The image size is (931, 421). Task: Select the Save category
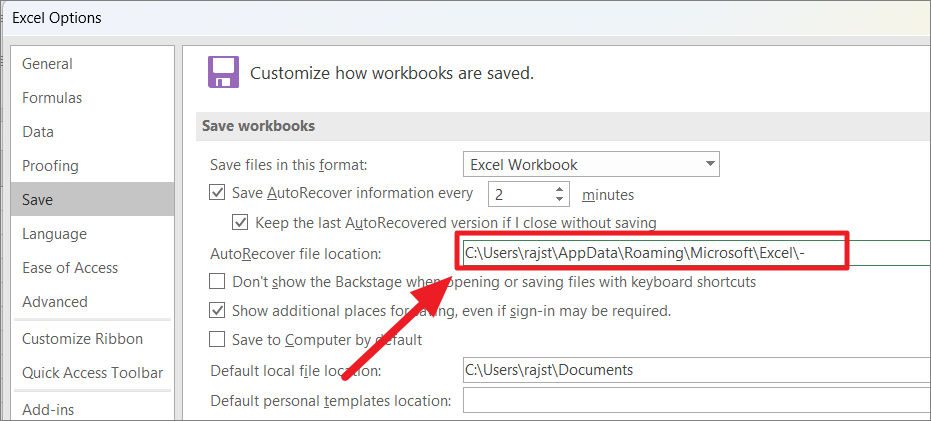[x=93, y=200]
